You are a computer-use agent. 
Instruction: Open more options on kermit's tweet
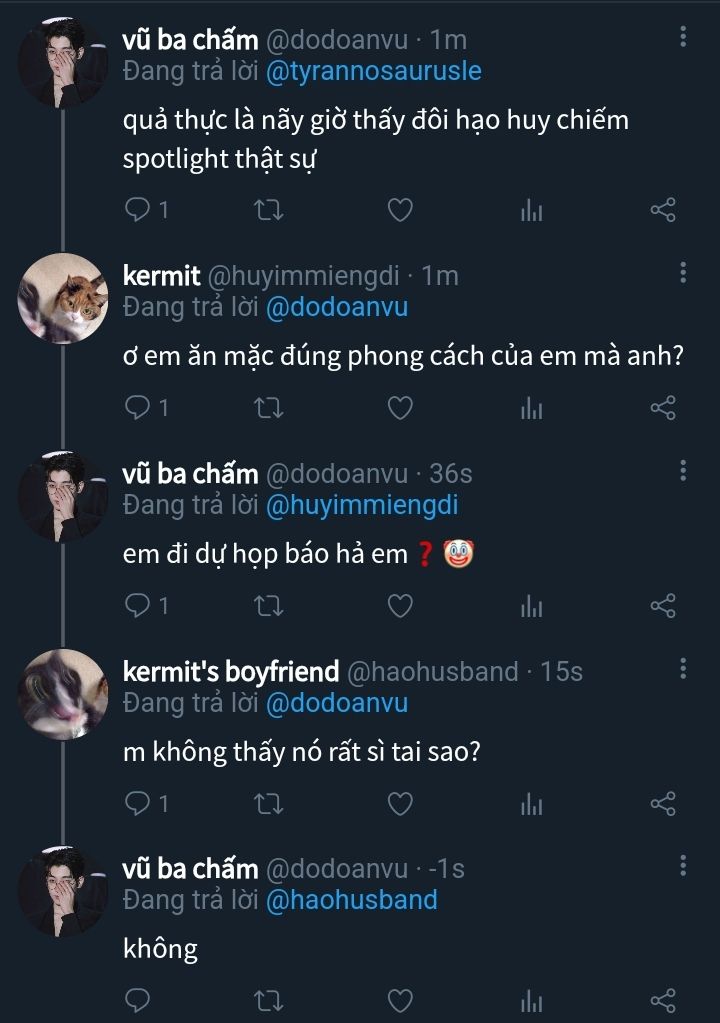[683, 273]
